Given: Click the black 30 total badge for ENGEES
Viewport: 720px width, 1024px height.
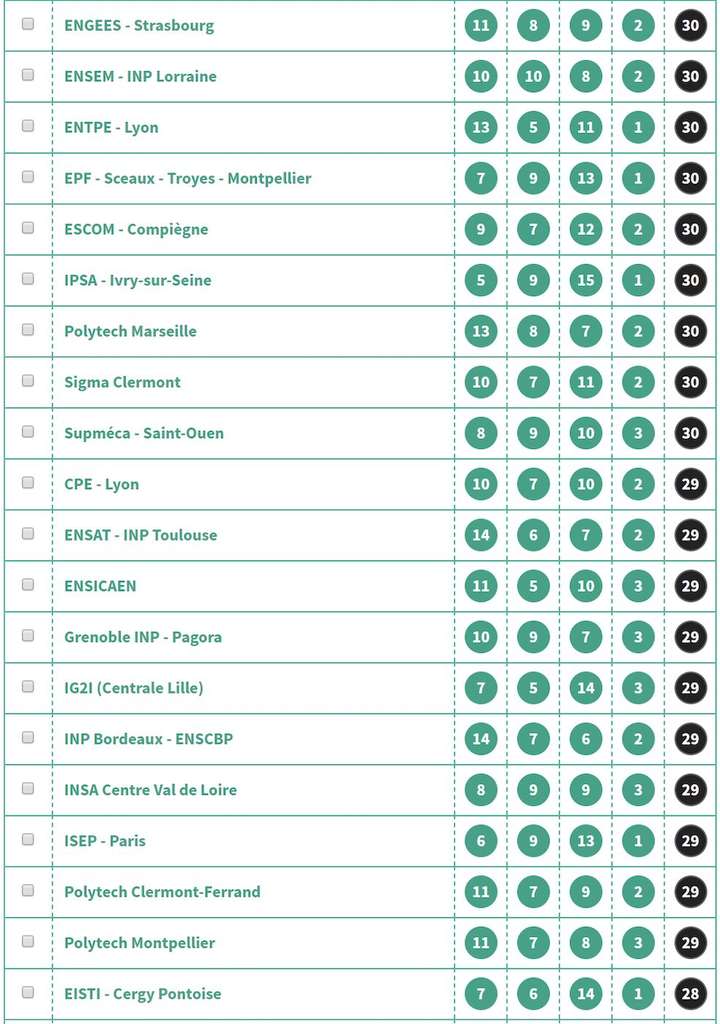Looking at the screenshot, I should [690, 25].
